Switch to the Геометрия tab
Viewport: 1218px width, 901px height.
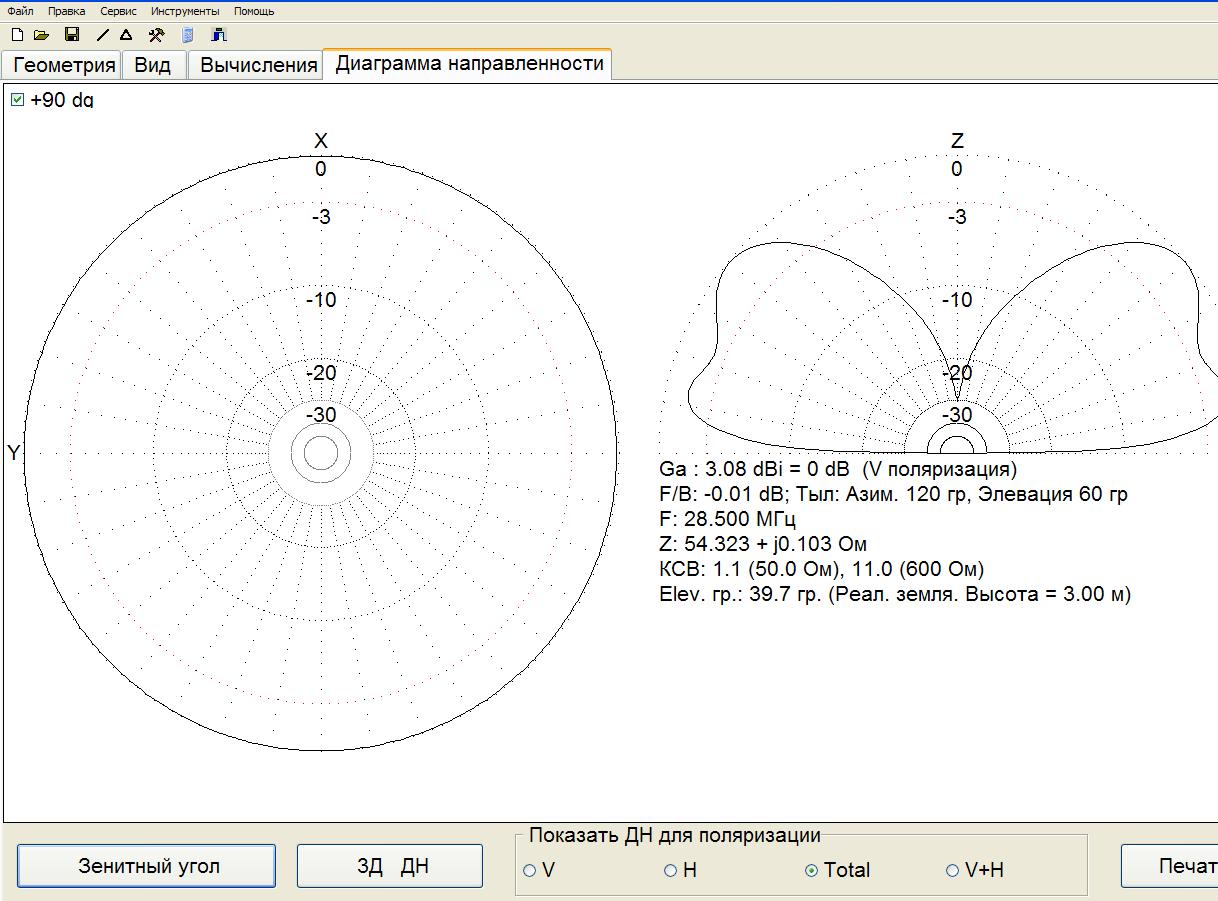click(64, 65)
